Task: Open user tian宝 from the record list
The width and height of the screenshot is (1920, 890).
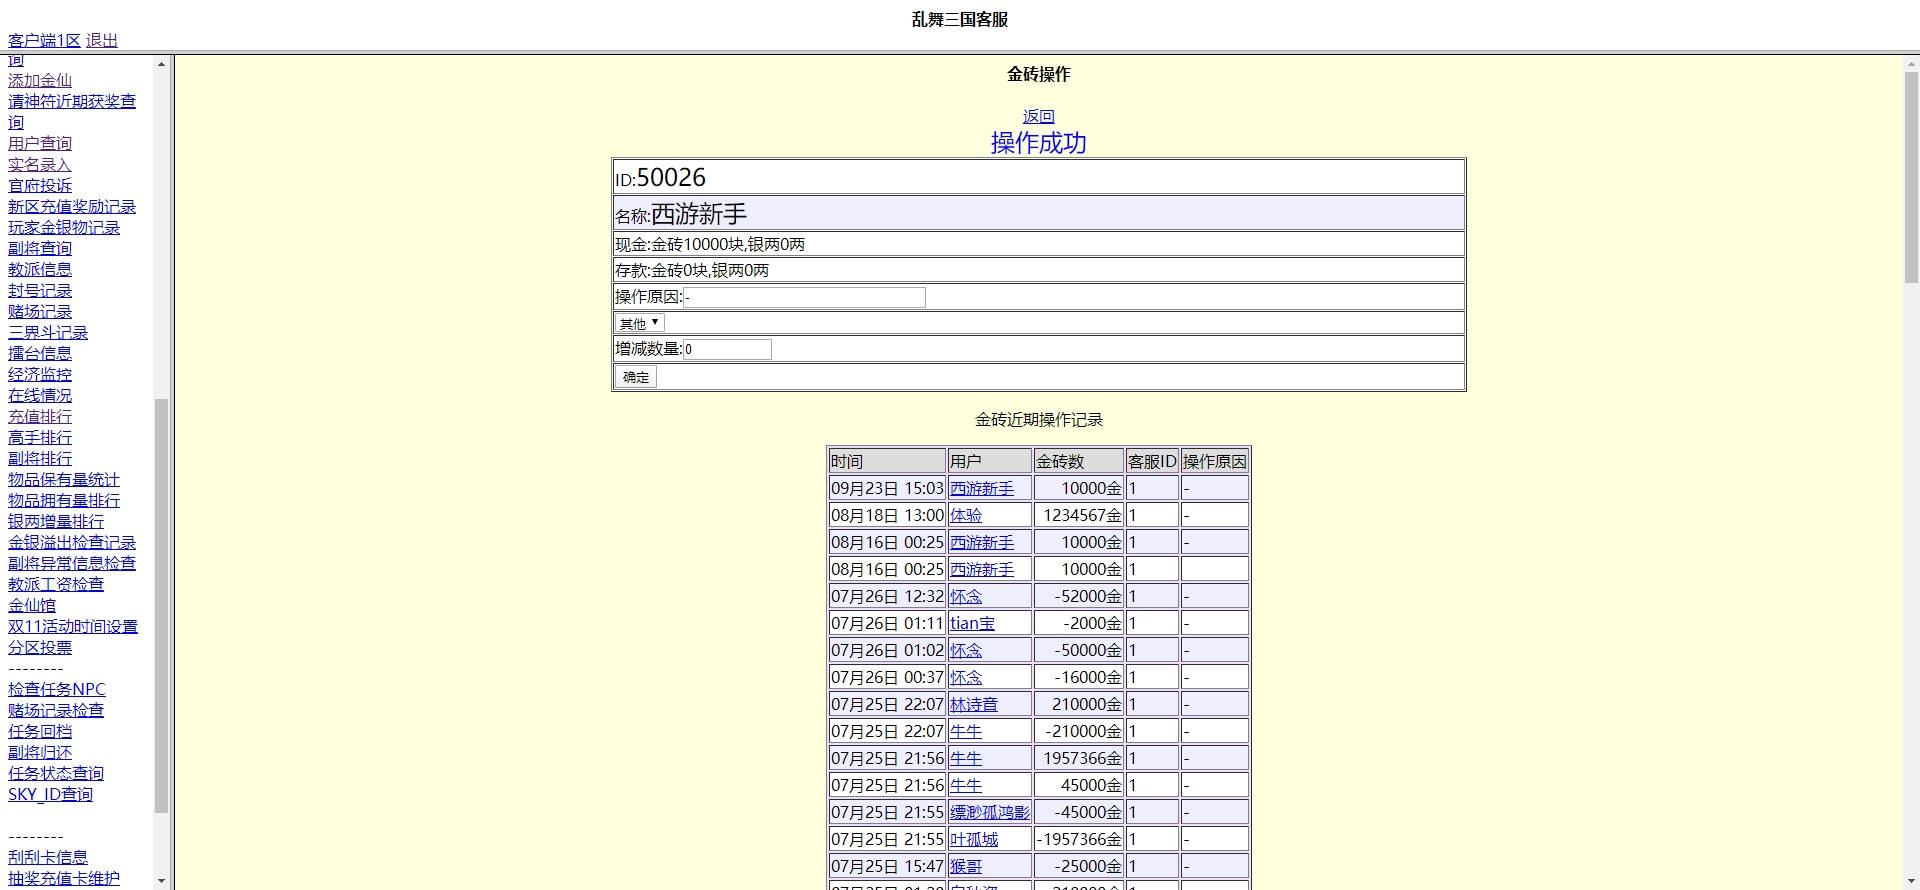Action: click(x=972, y=623)
